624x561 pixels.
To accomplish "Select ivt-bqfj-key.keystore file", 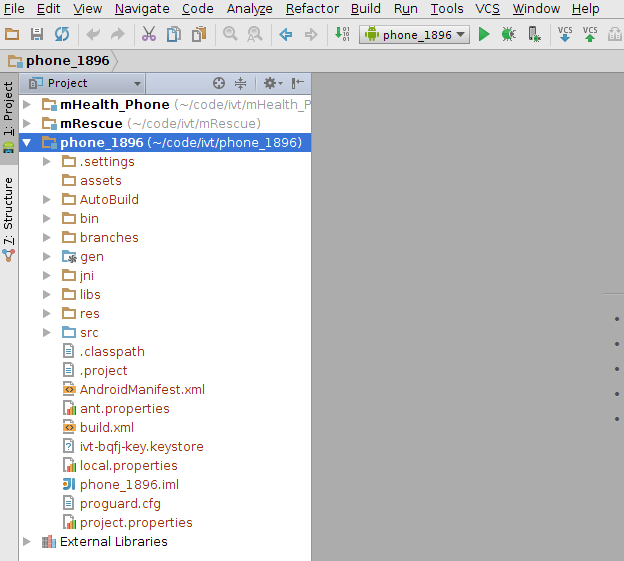I will (142, 447).
